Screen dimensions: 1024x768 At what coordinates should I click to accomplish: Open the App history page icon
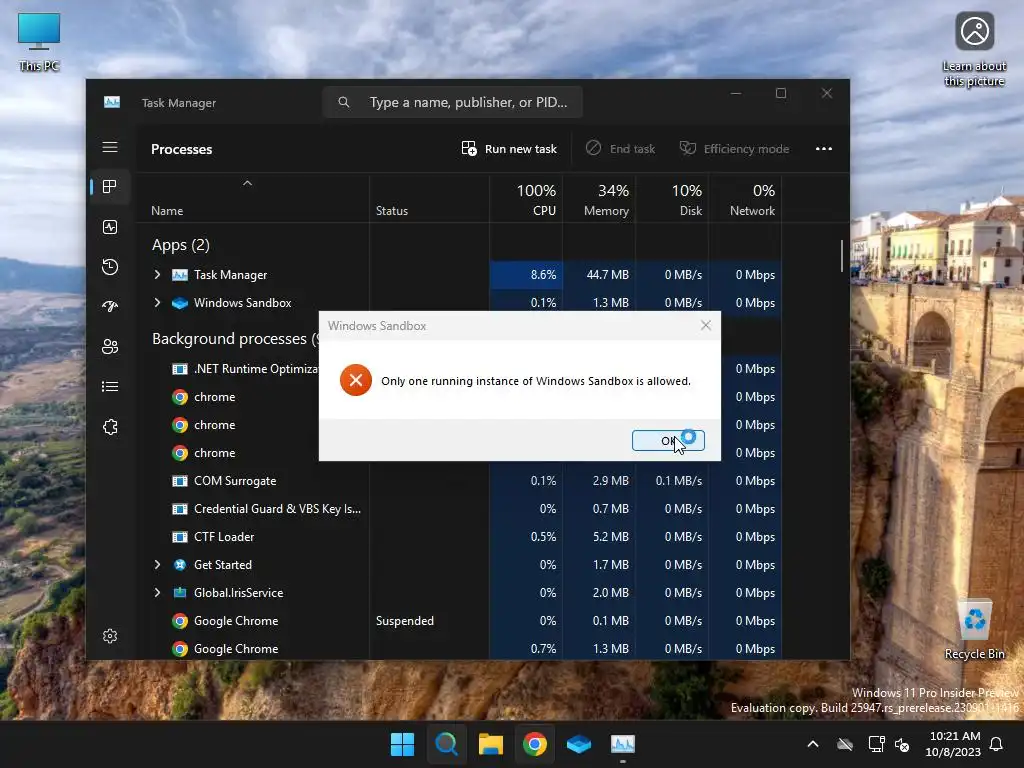click(x=110, y=267)
